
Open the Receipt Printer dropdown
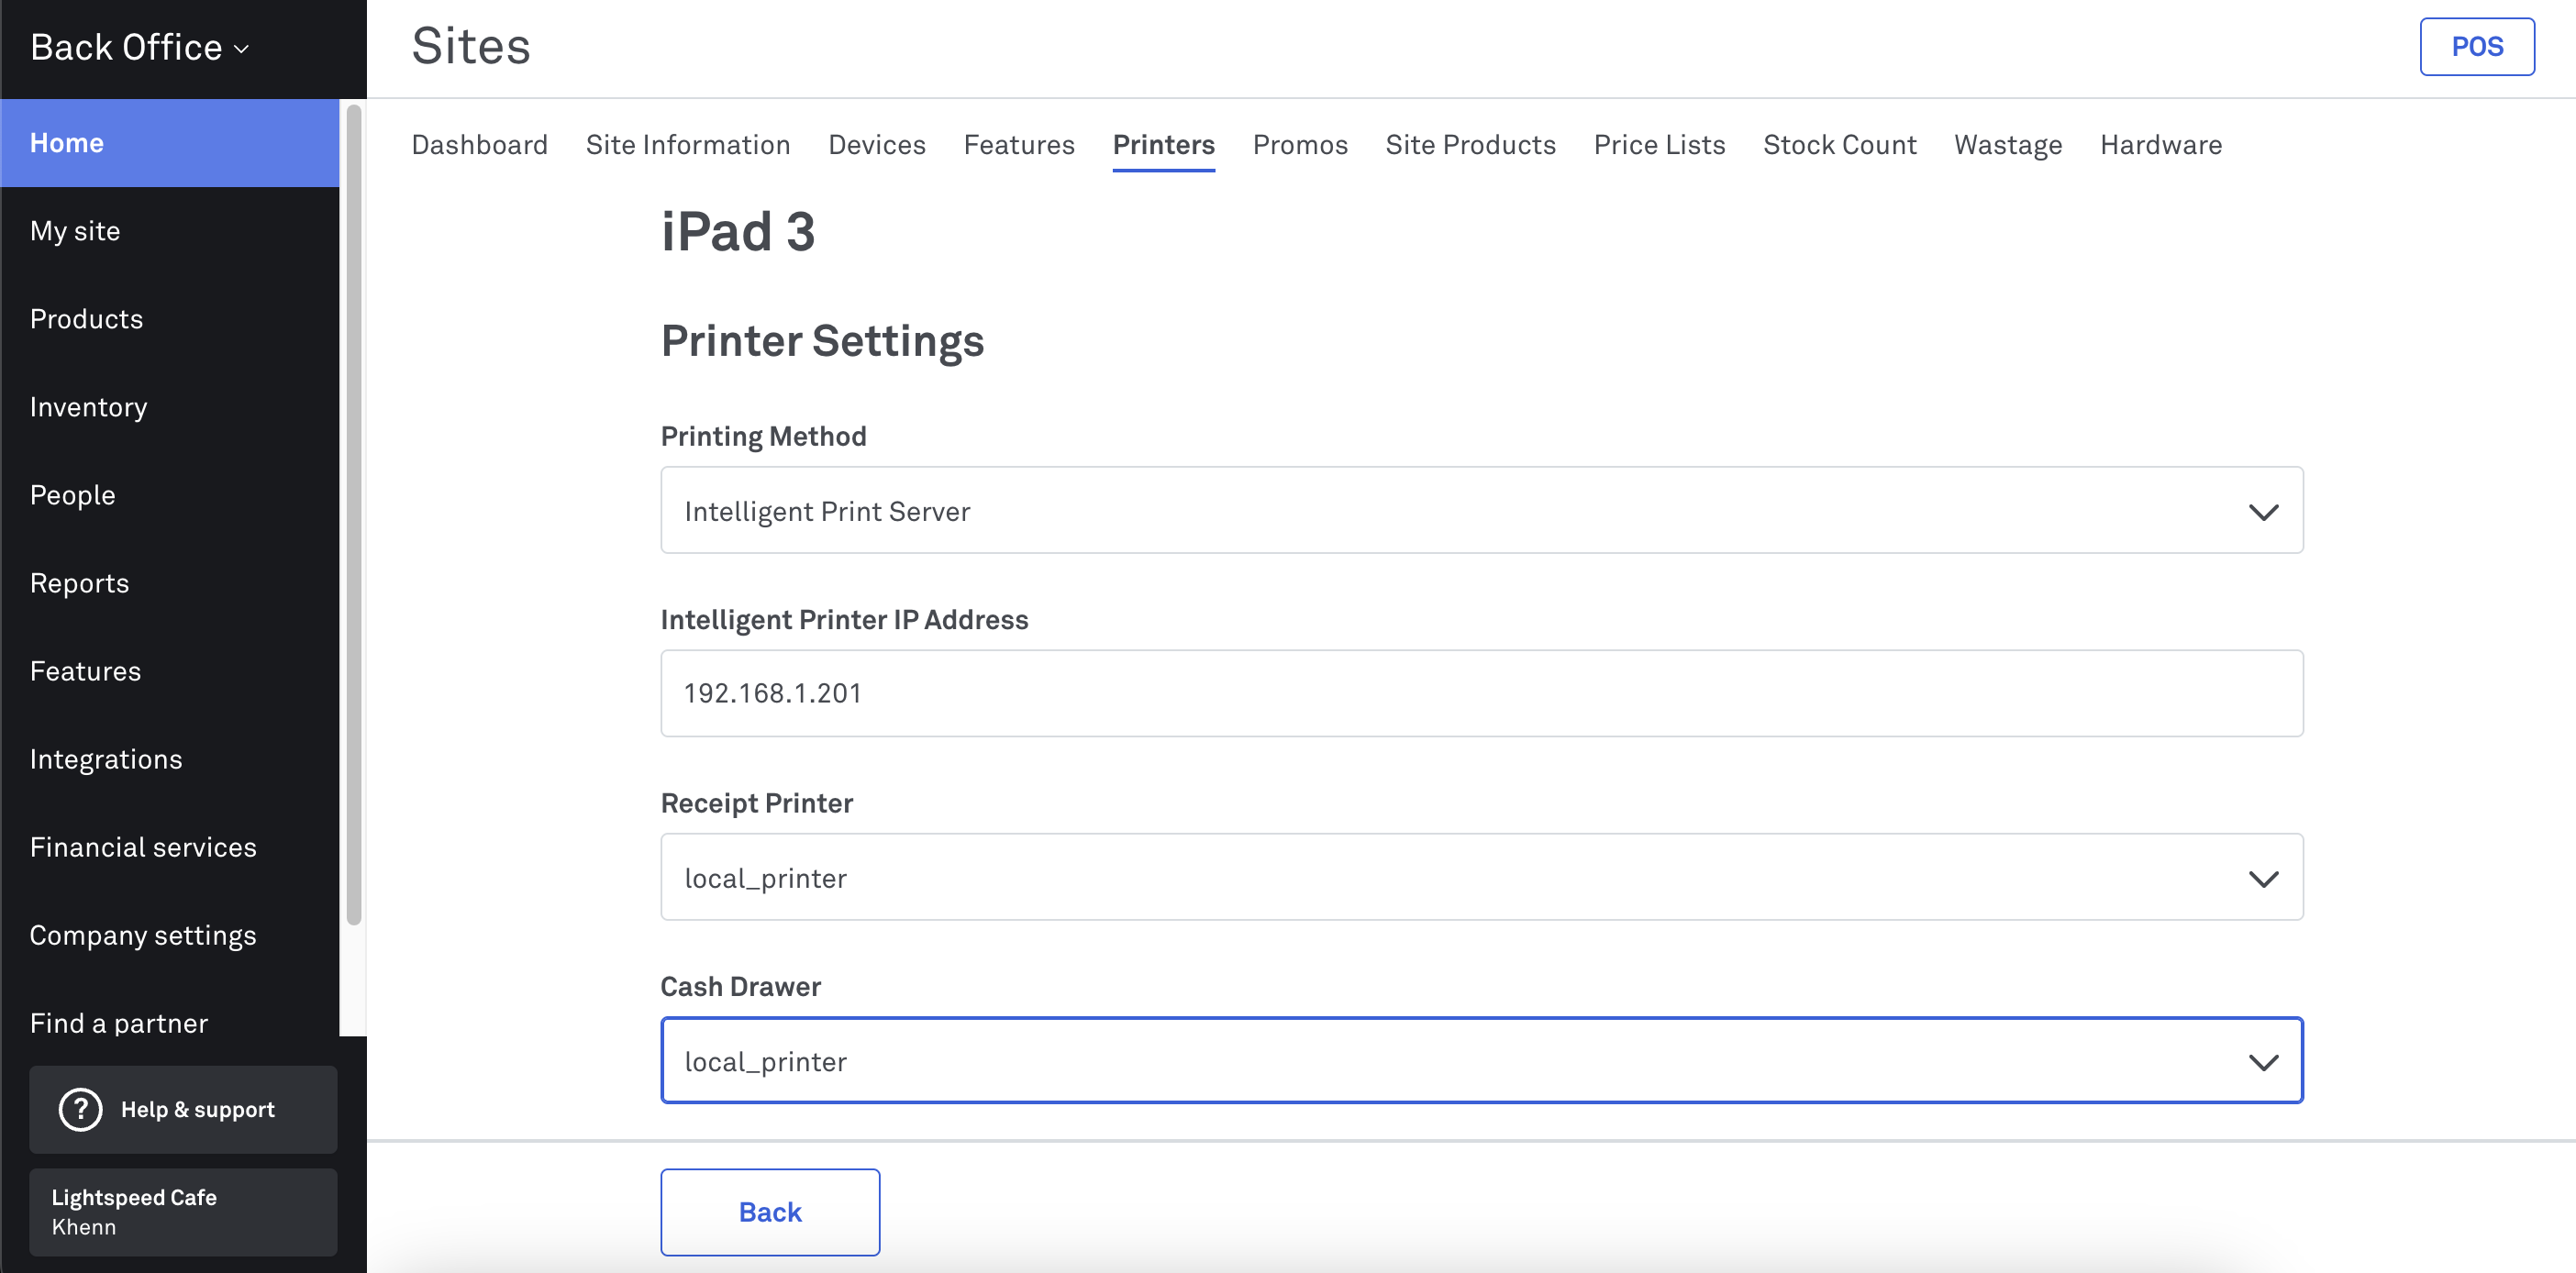pos(1481,877)
